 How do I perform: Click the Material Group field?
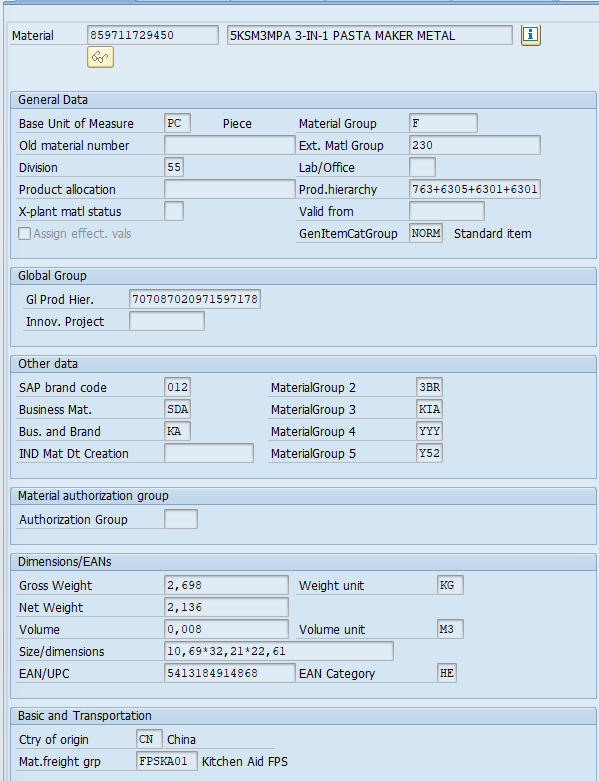443,124
